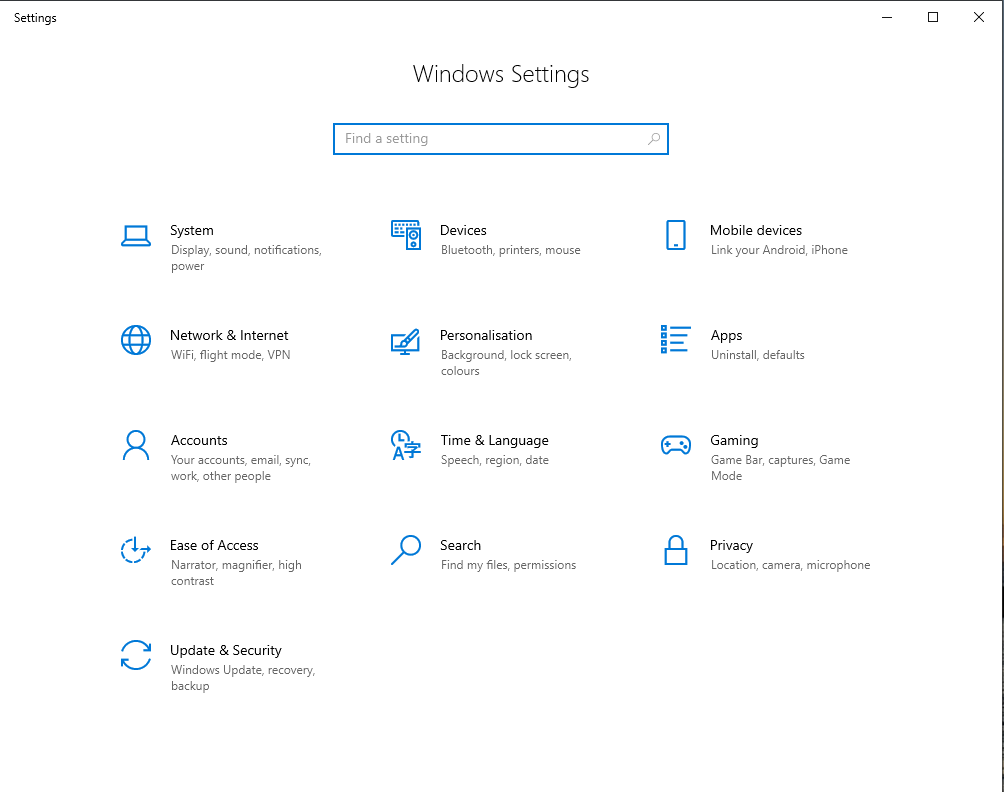Open the Devices heading link
This screenshot has width=1004, height=792.
pyautogui.click(x=463, y=230)
